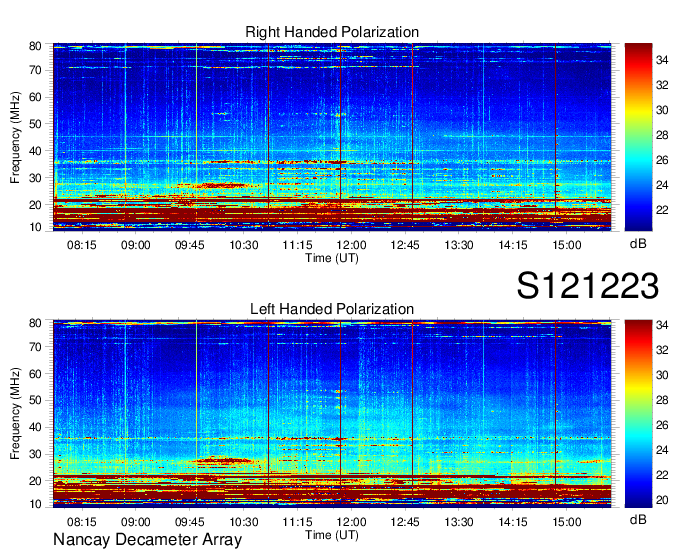Click the 22 value on the top color bar
The height and width of the screenshot is (552, 680).
662,210
